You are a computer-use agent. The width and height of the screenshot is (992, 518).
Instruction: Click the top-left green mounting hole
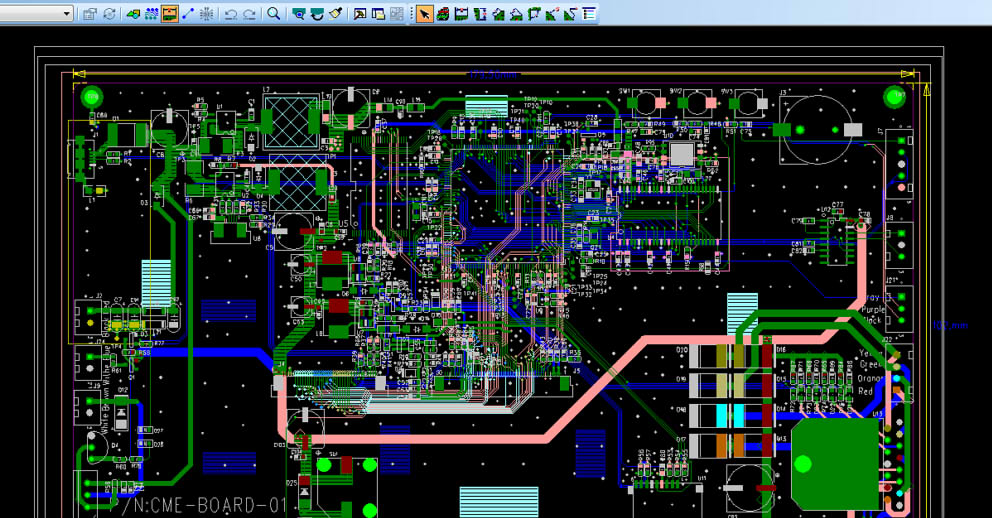tap(91, 97)
